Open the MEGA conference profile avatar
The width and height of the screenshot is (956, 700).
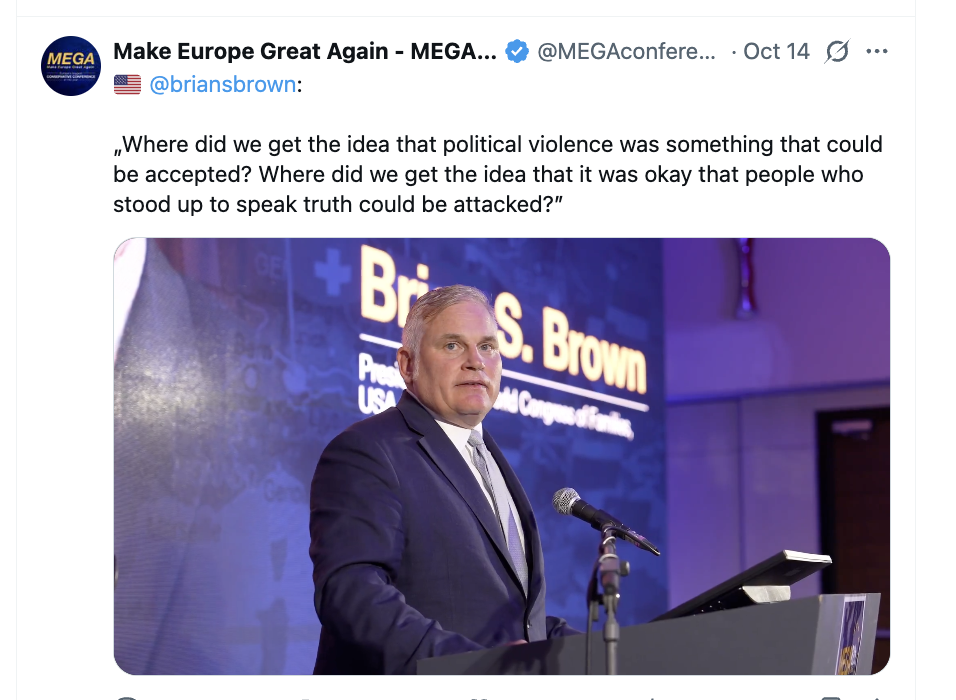(x=70, y=66)
